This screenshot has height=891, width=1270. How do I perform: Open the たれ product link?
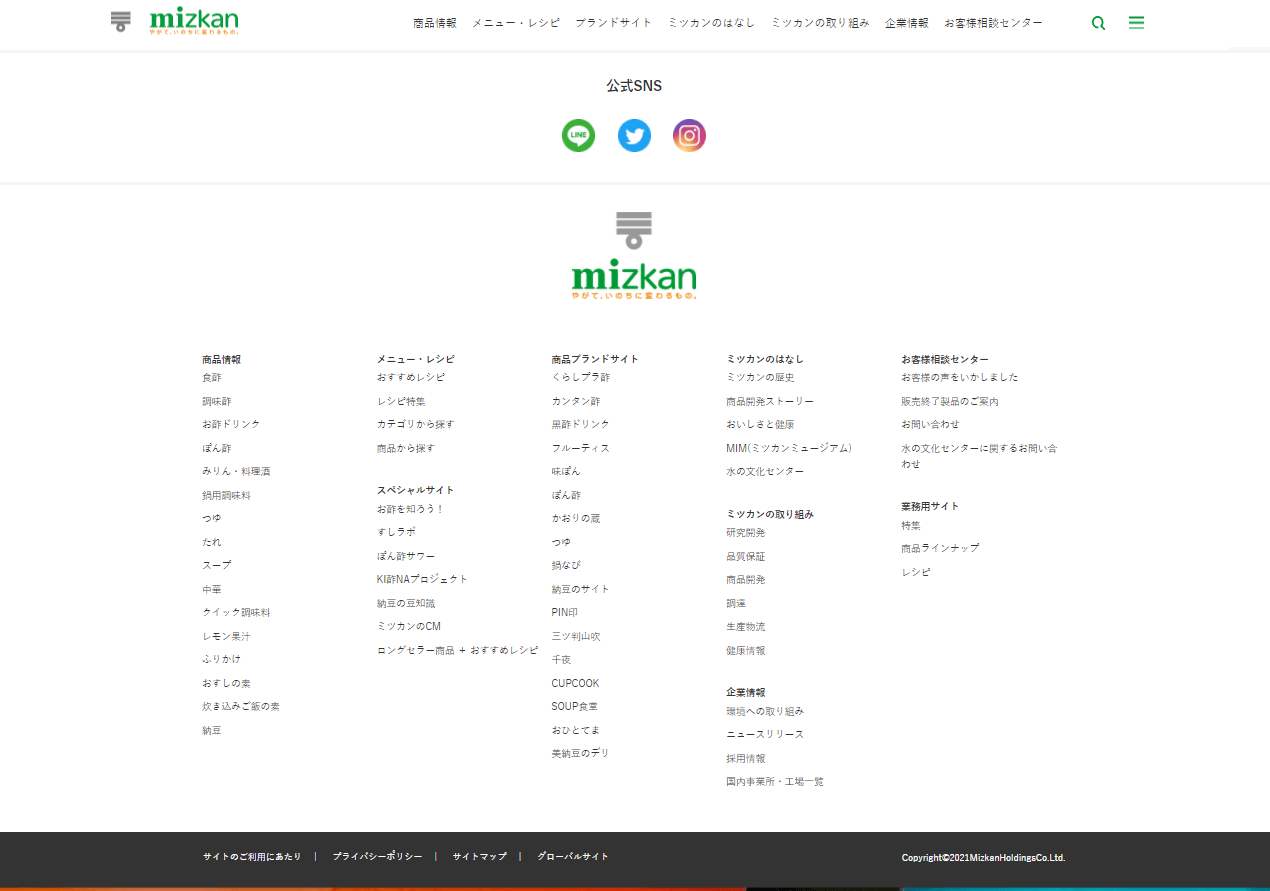(x=212, y=542)
